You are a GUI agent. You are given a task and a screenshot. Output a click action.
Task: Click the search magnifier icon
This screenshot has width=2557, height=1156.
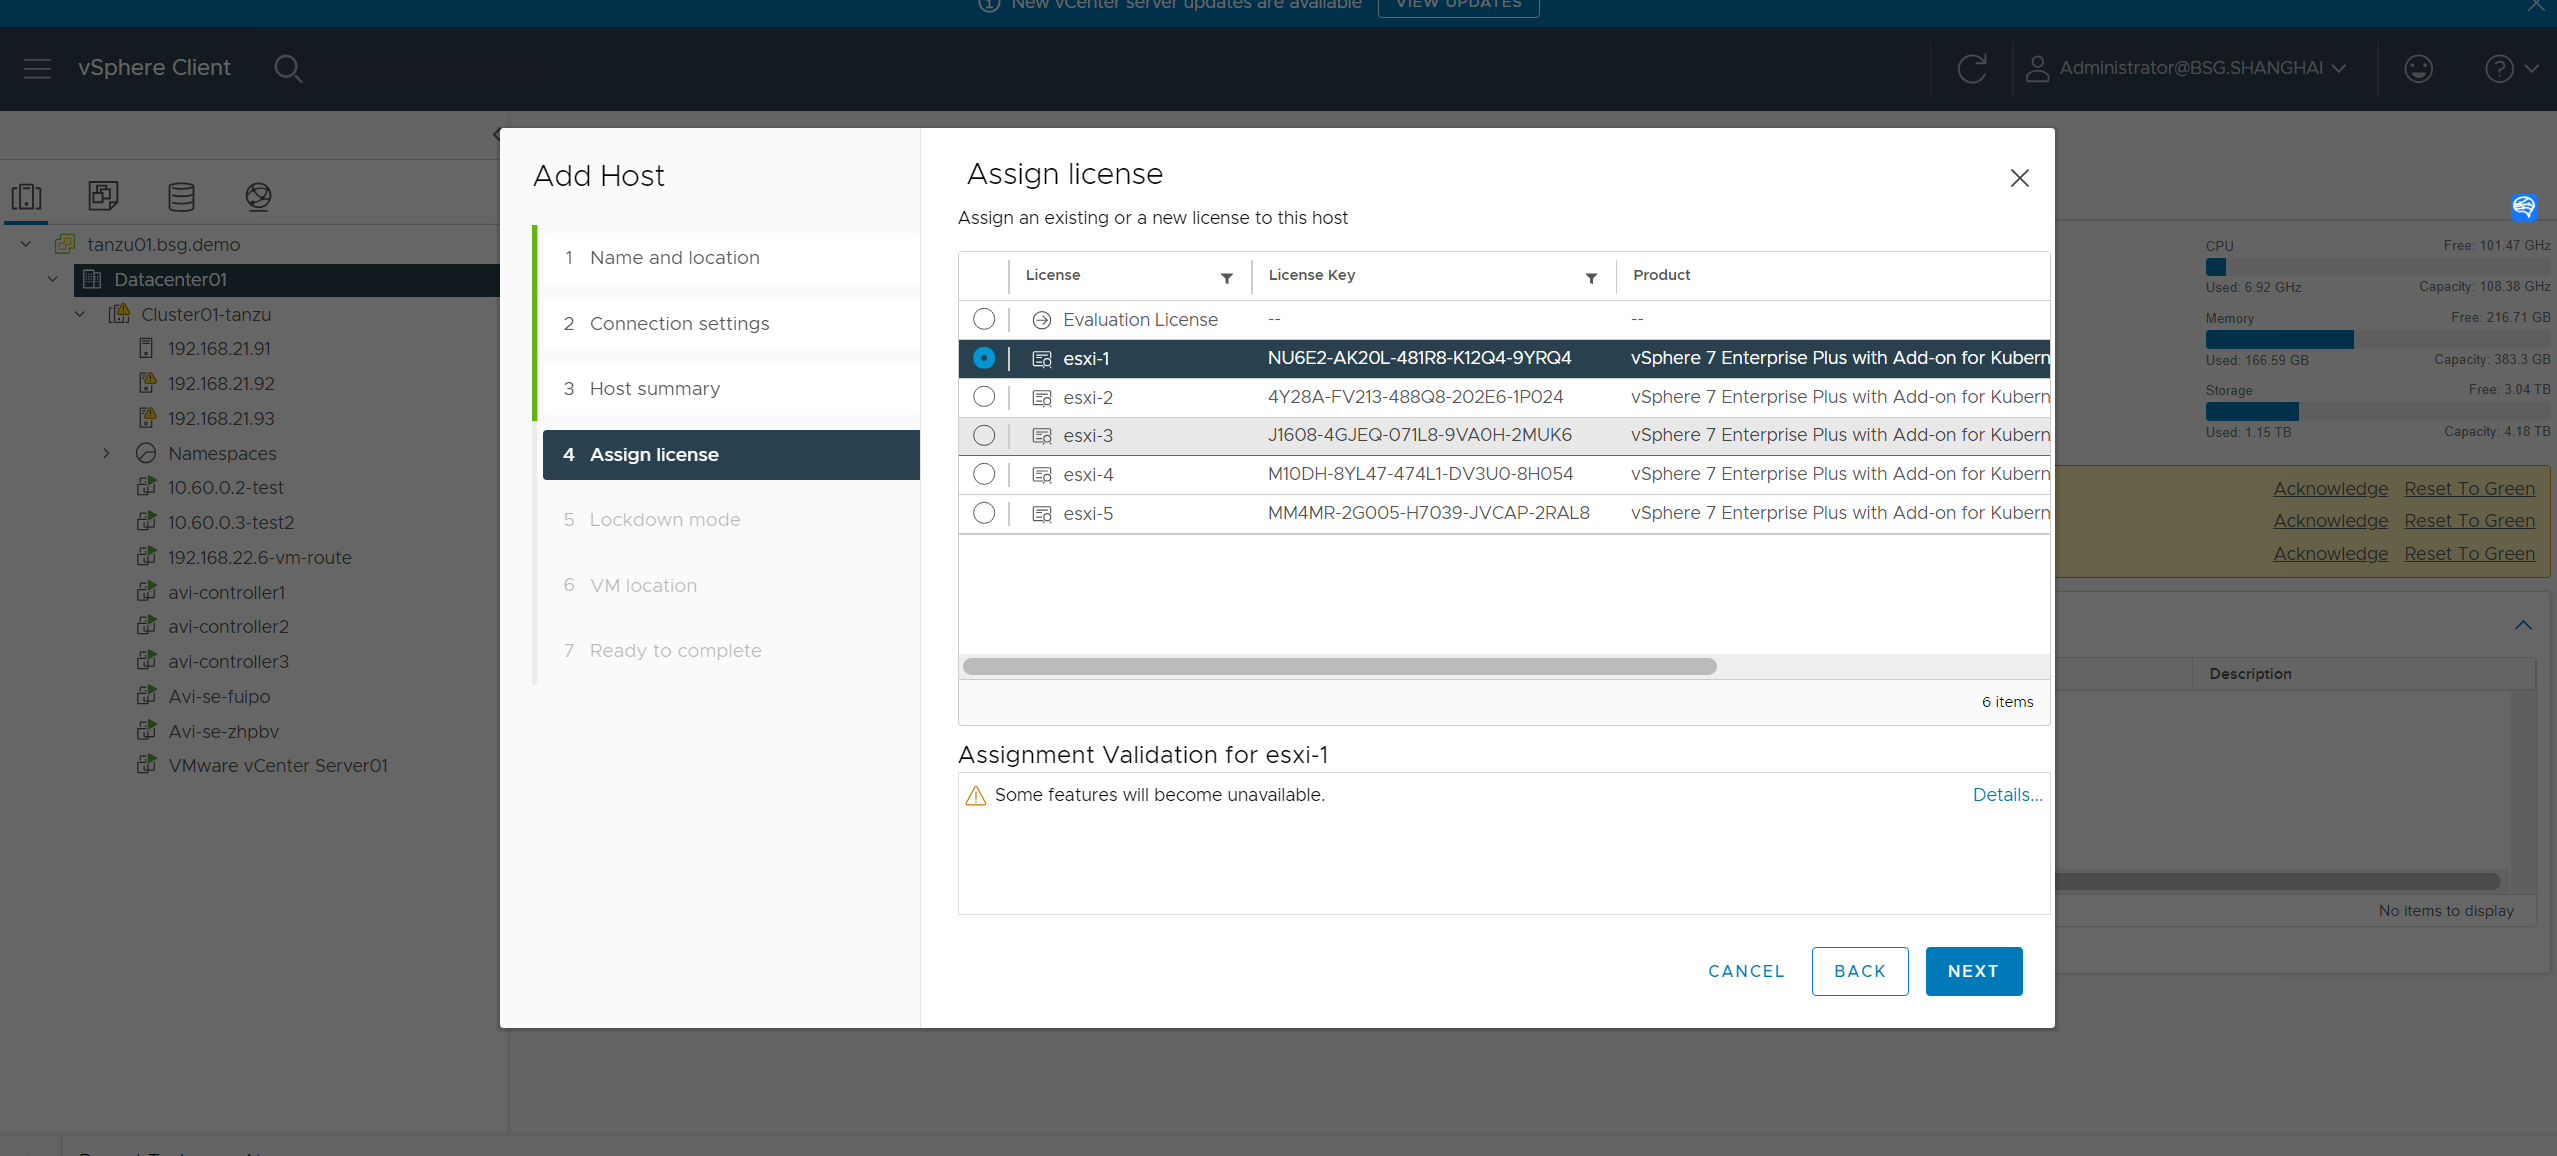pyautogui.click(x=288, y=68)
